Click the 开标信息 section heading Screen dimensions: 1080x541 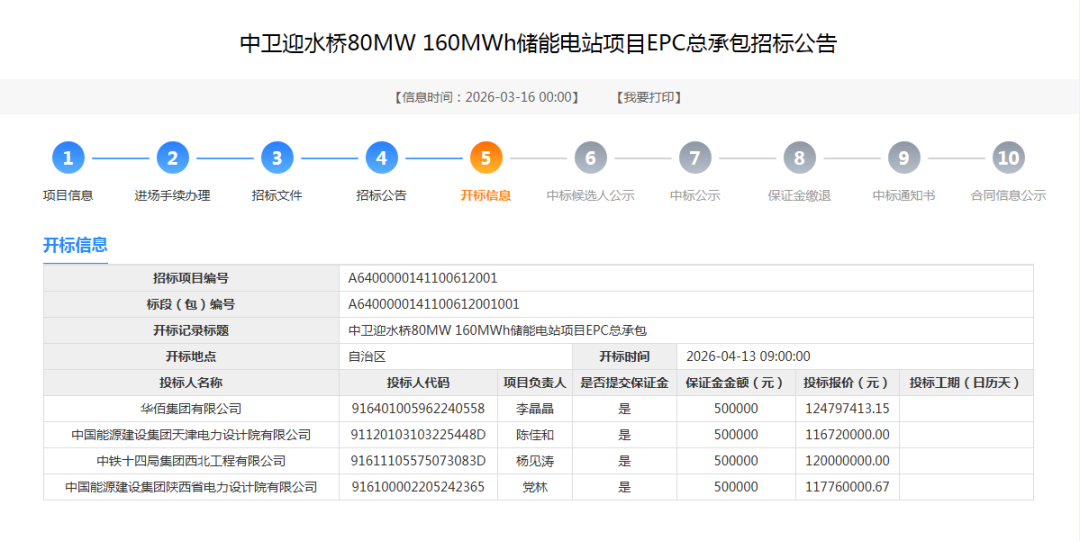(75, 245)
